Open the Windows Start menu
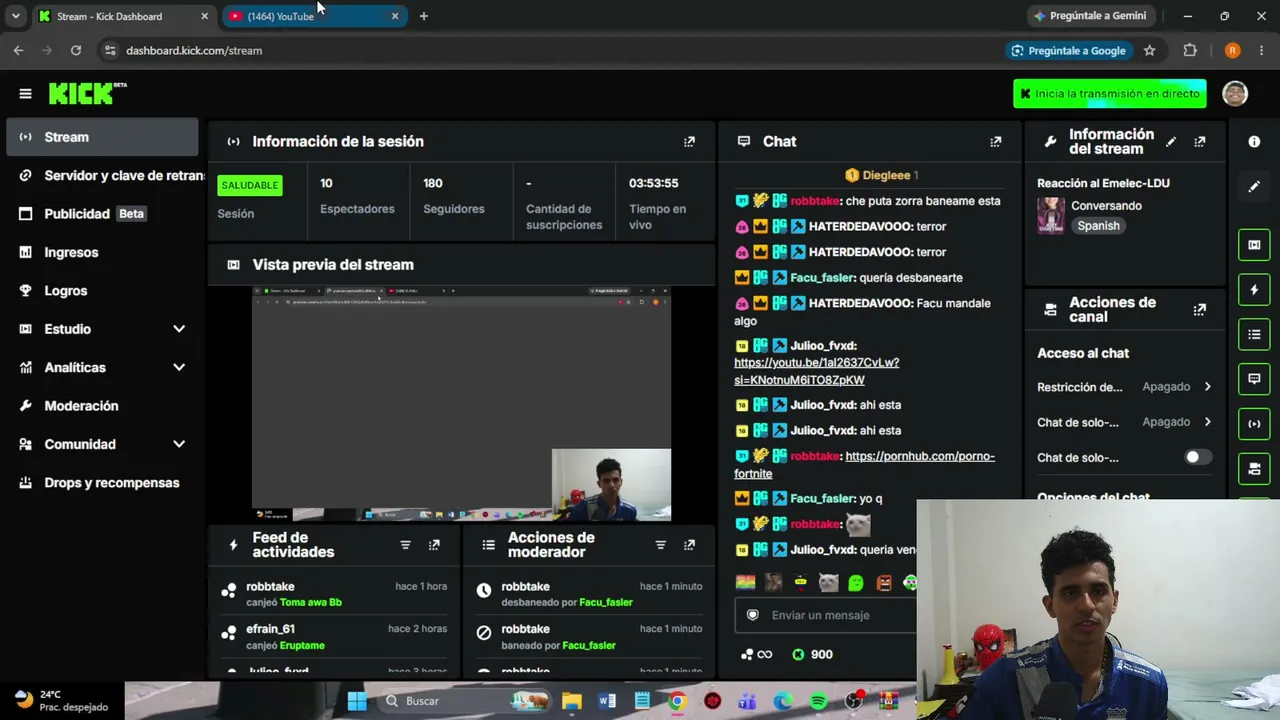The width and height of the screenshot is (1280, 720). pos(357,701)
